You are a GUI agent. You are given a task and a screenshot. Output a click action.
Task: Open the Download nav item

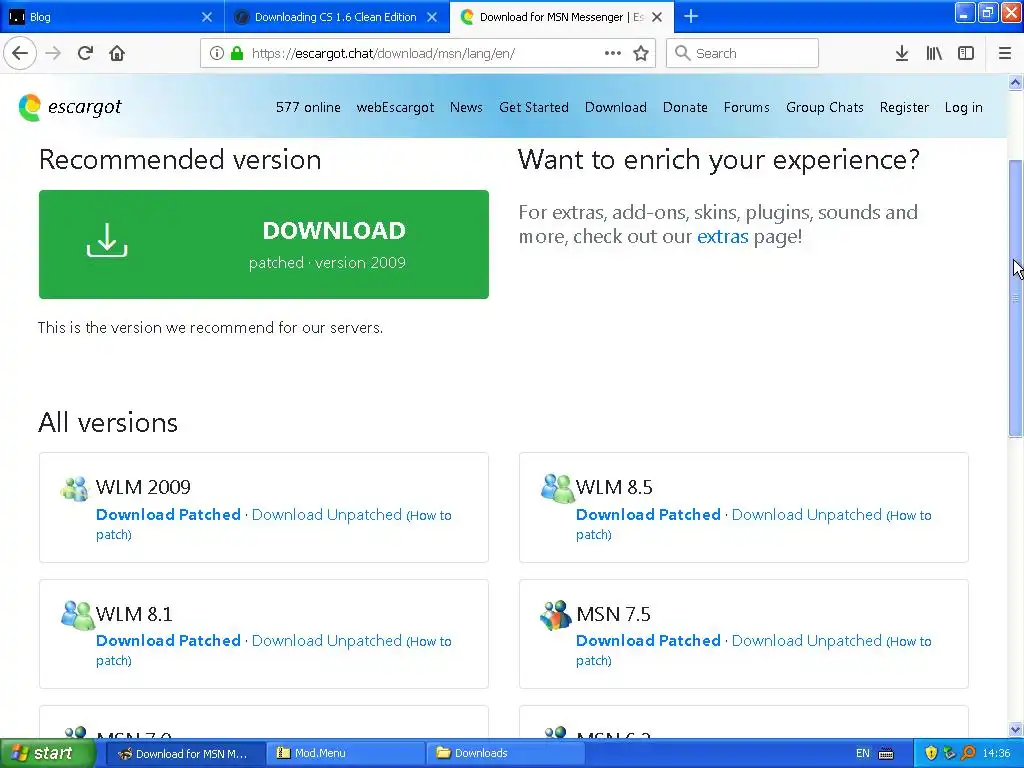(616, 107)
